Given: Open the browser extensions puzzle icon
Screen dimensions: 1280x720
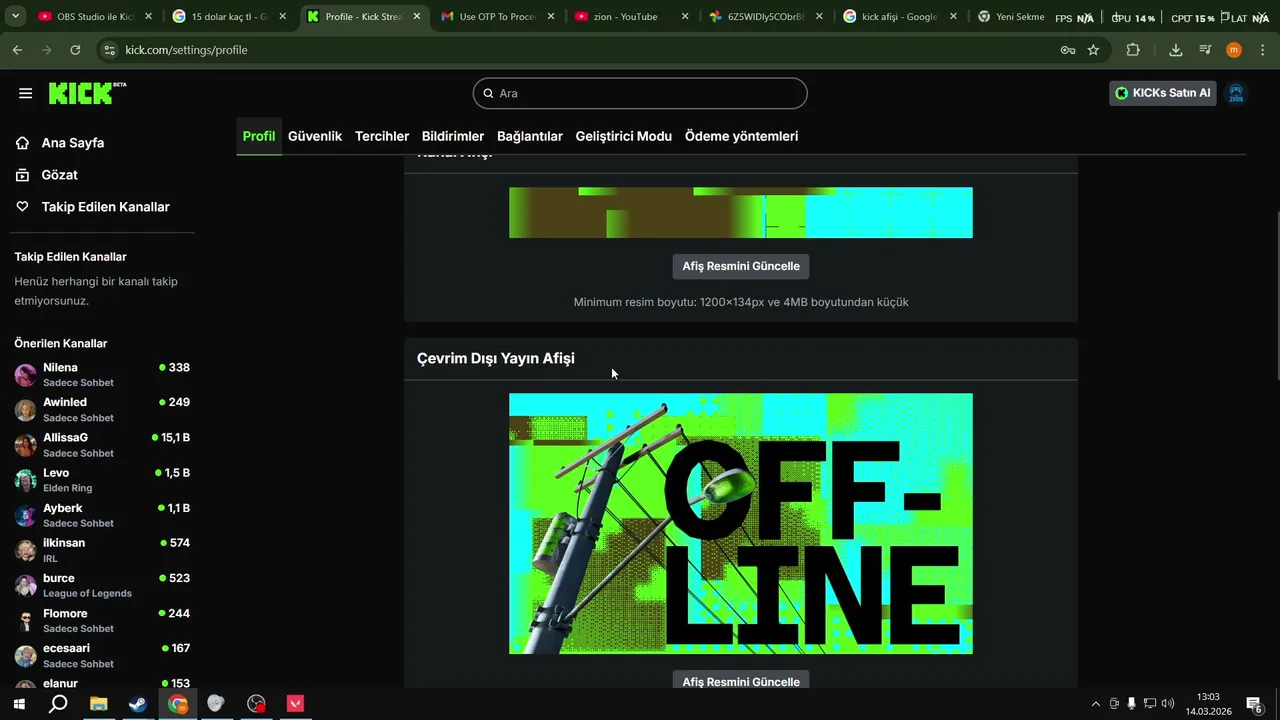Looking at the screenshot, I should coord(1133,50).
